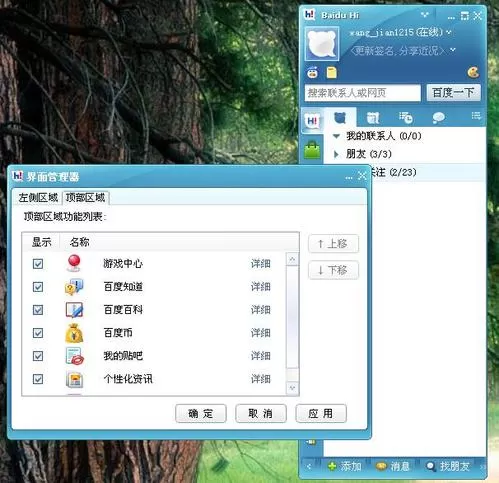Open 详细 link for 个性化资讯
The height and width of the screenshot is (483, 499).
[x=261, y=379]
